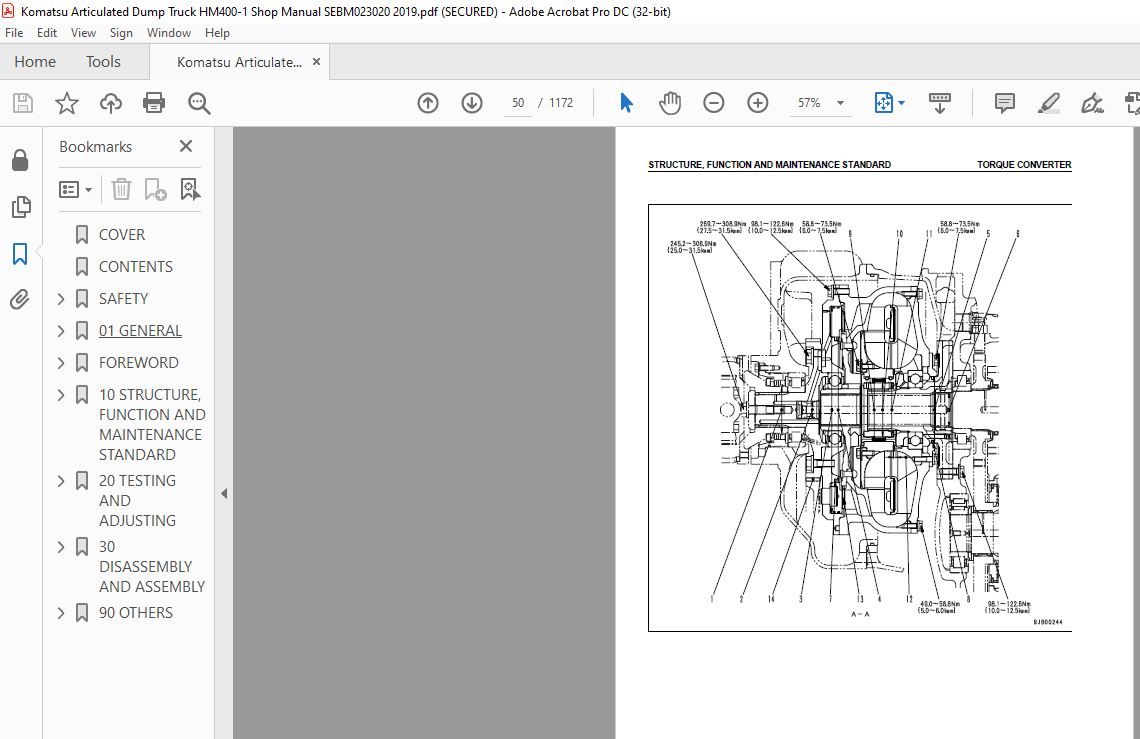
Task: Add file to starred favorites
Action: pyautogui.click(x=67, y=103)
